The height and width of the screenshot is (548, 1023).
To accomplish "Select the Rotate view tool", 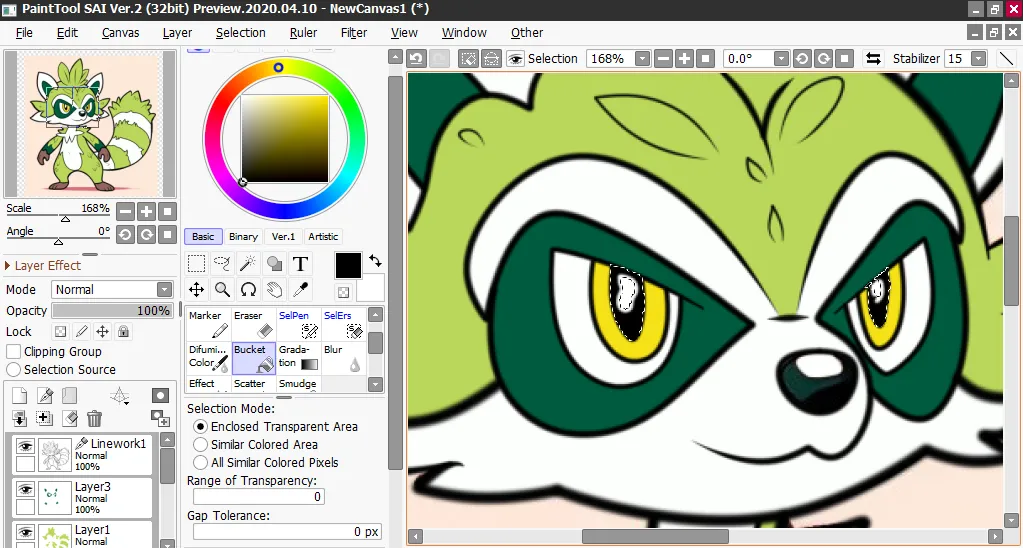I will tap(248, 289).
